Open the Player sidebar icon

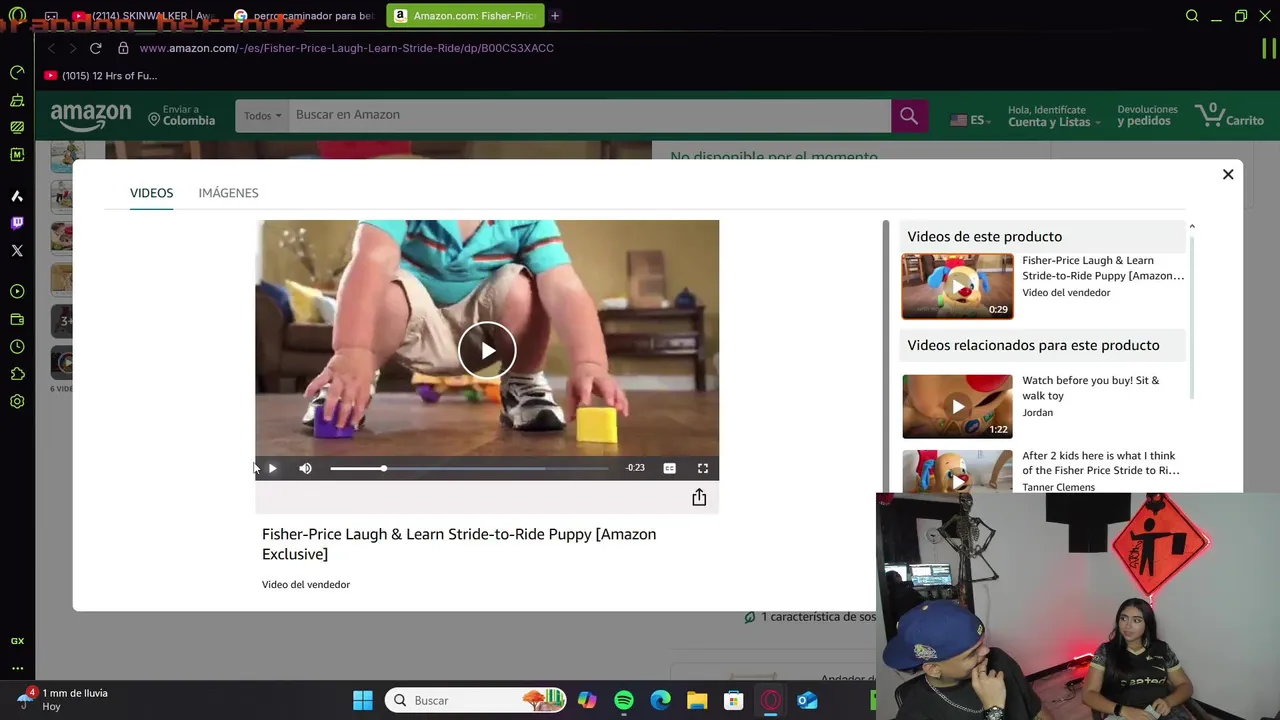[17, 292]
